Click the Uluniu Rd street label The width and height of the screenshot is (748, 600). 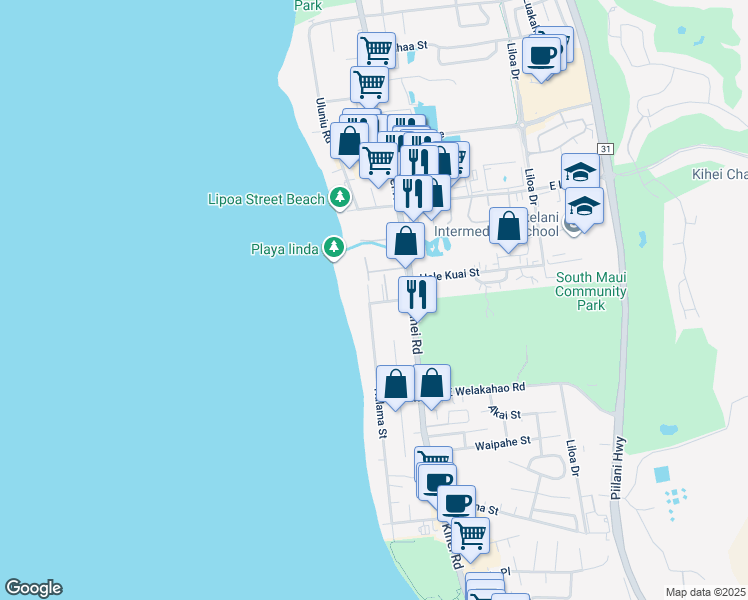point(323,120)
